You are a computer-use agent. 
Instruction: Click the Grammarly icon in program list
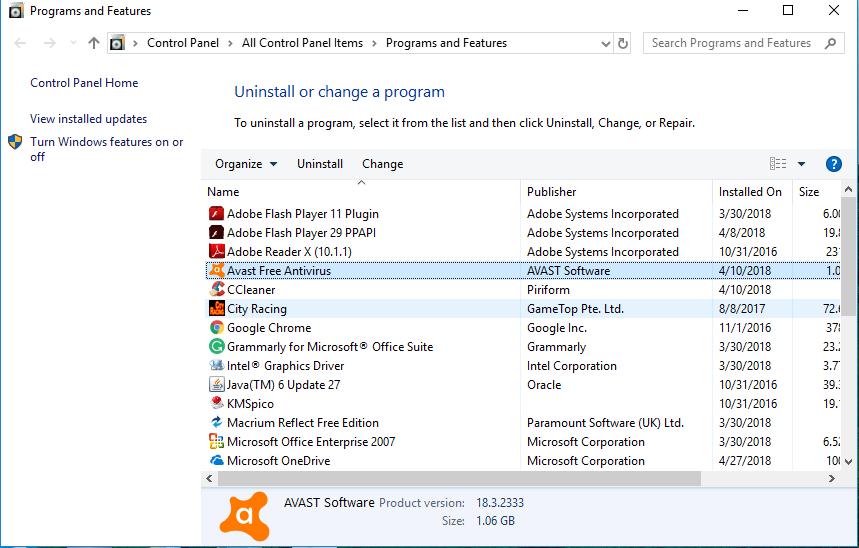216,346
